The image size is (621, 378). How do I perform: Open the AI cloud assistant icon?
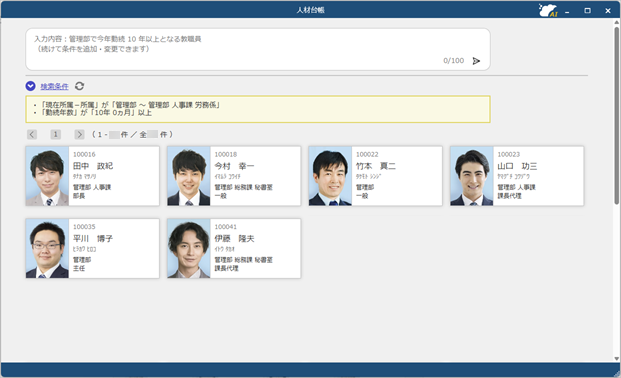pos(548,10)
